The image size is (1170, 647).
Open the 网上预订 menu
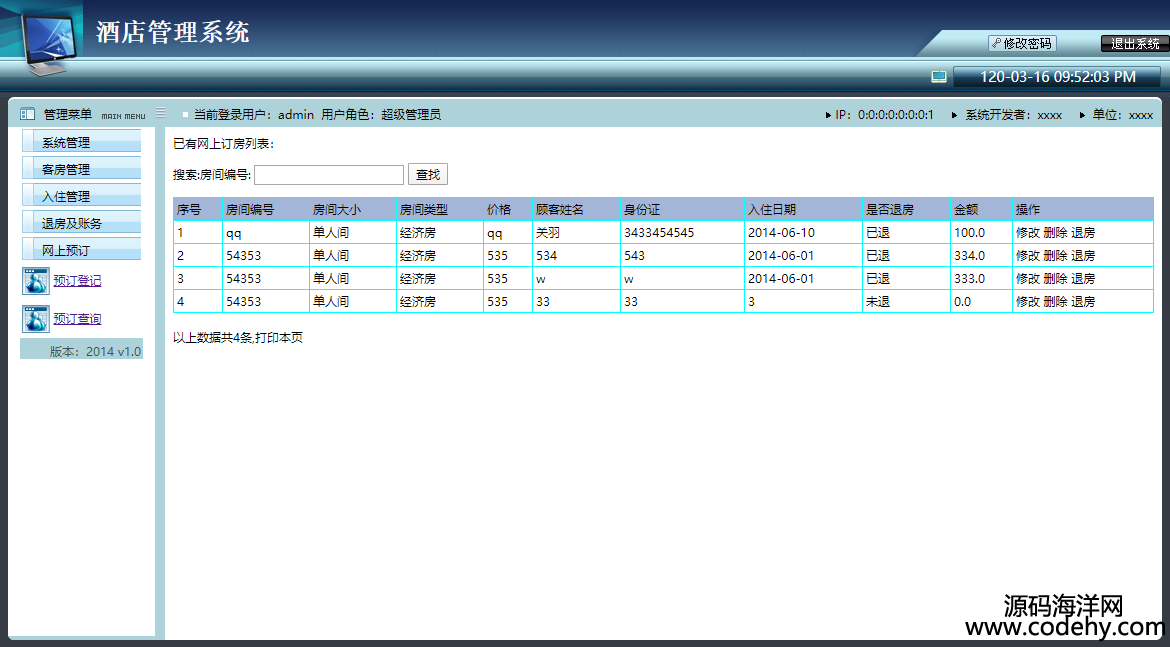coord(81,250)
